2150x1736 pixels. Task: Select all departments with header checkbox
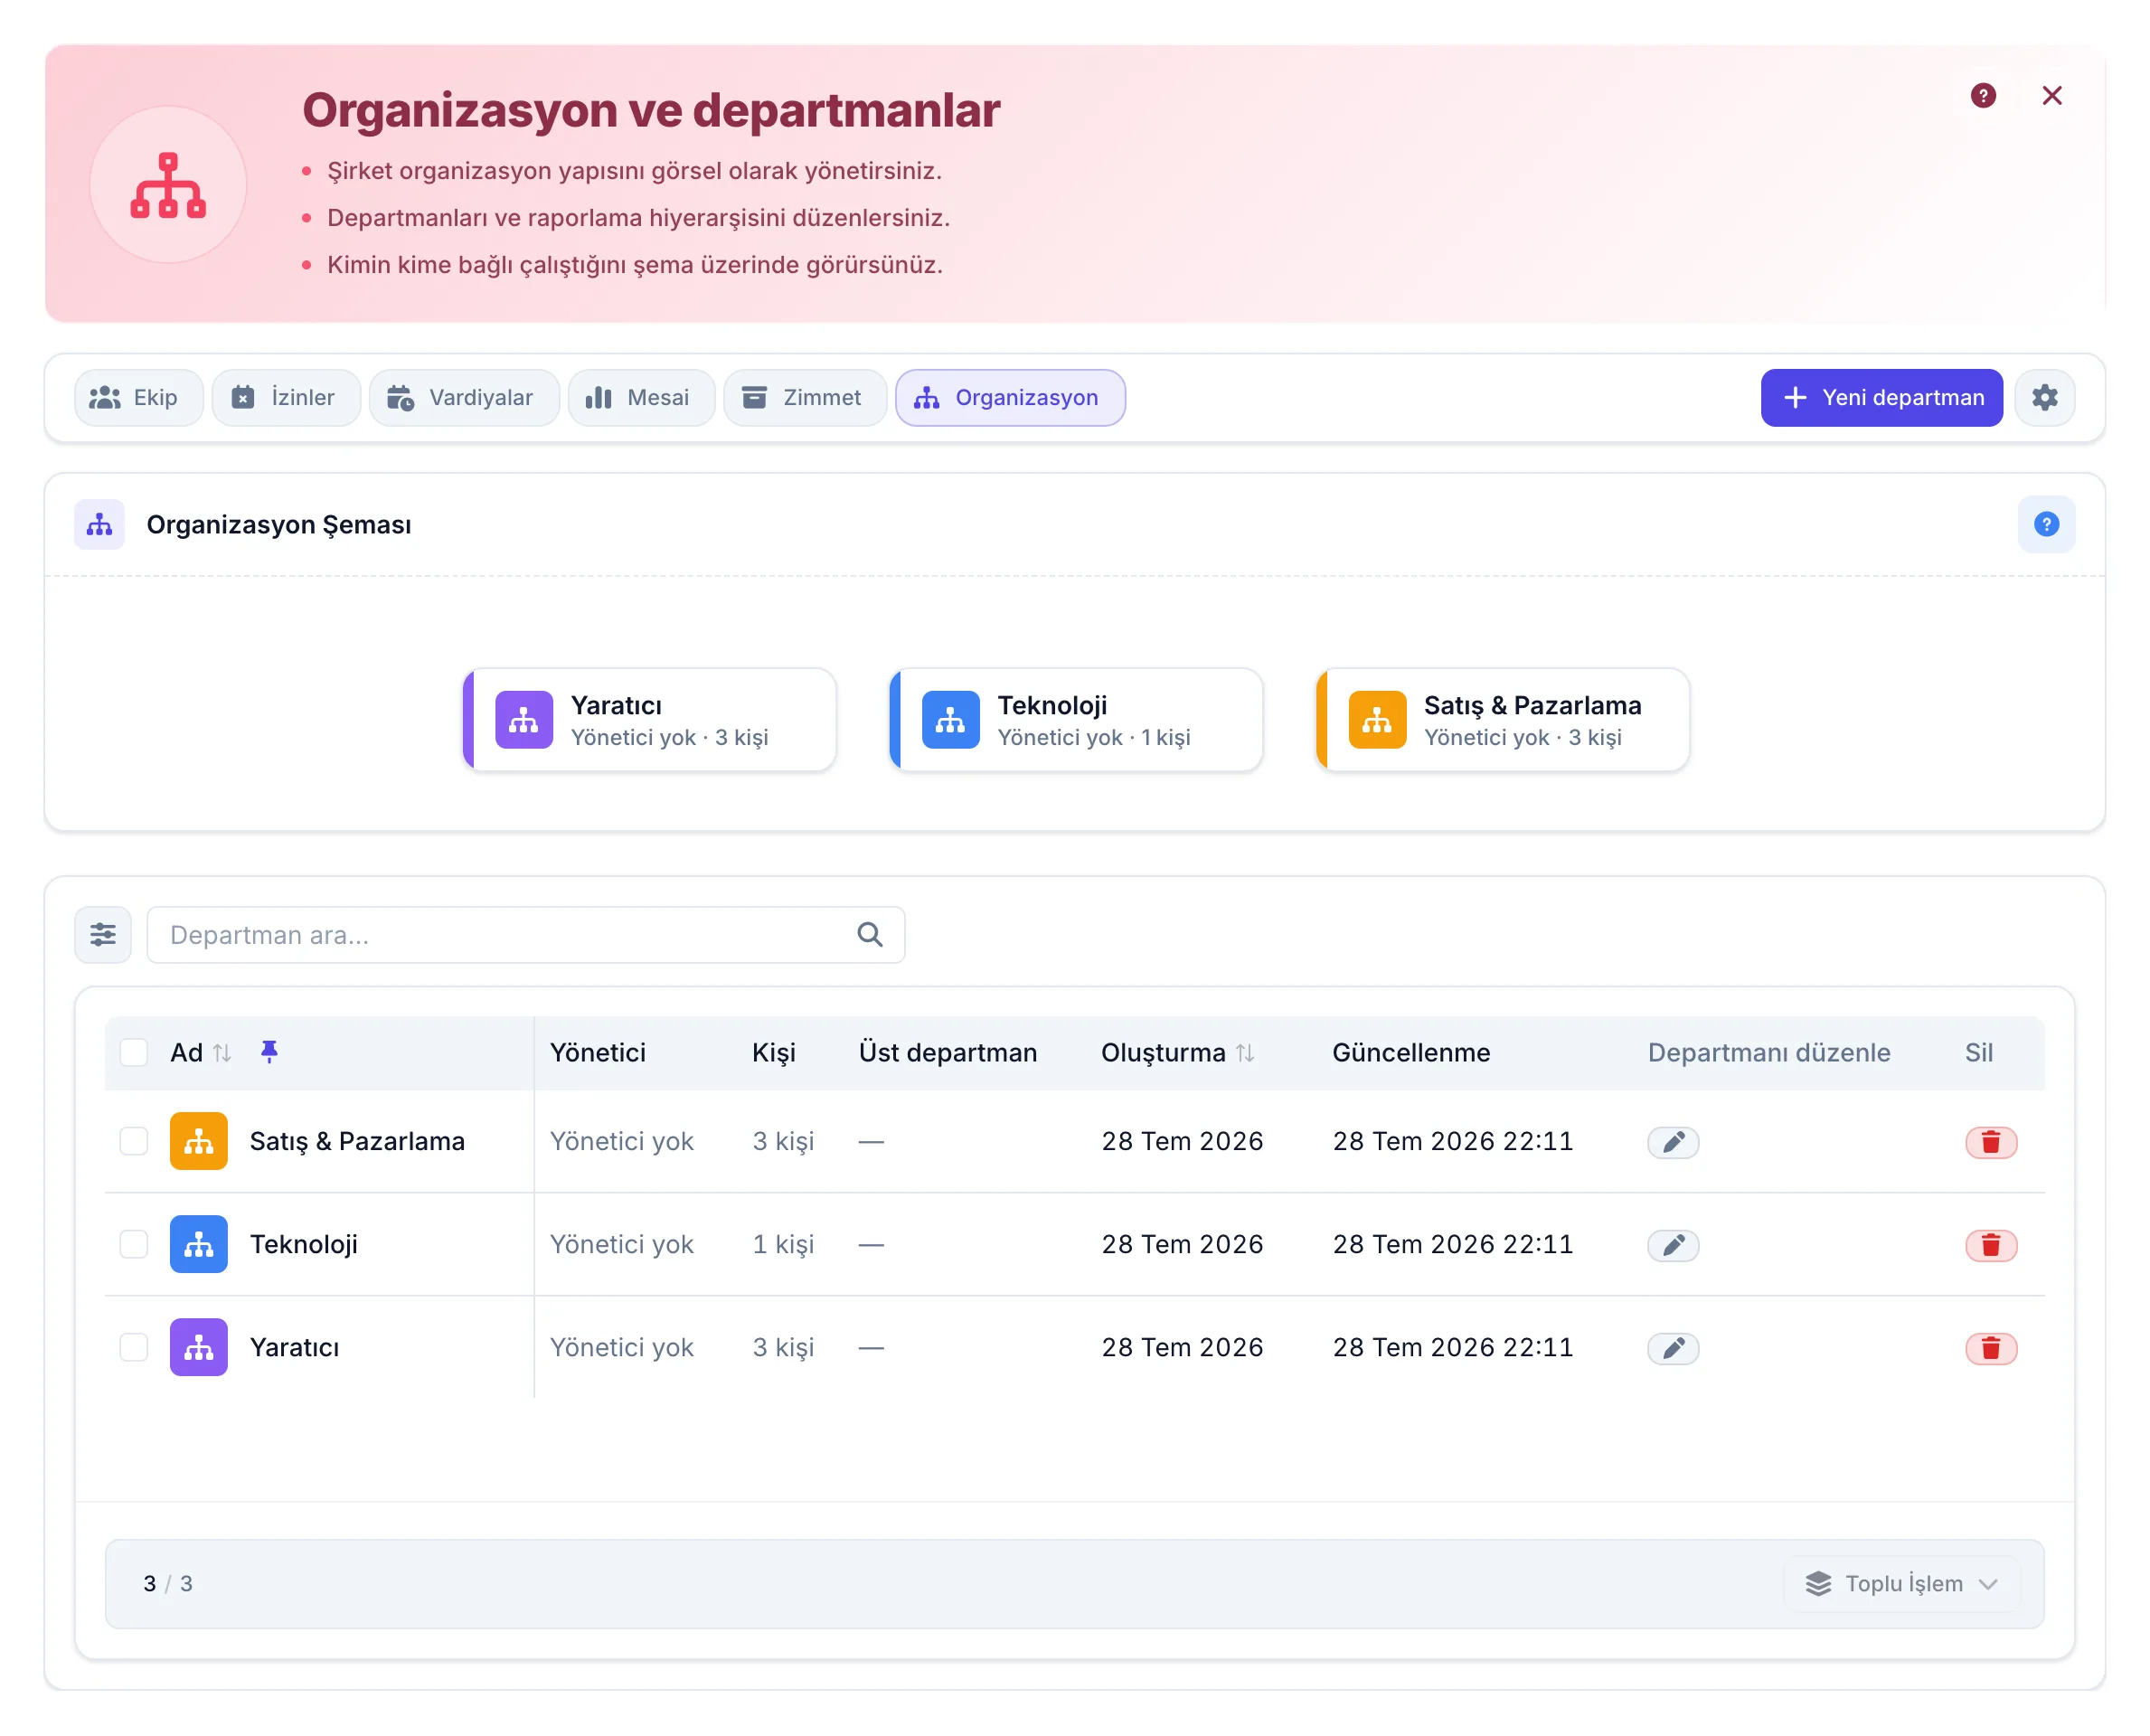tap(134, 1052)
